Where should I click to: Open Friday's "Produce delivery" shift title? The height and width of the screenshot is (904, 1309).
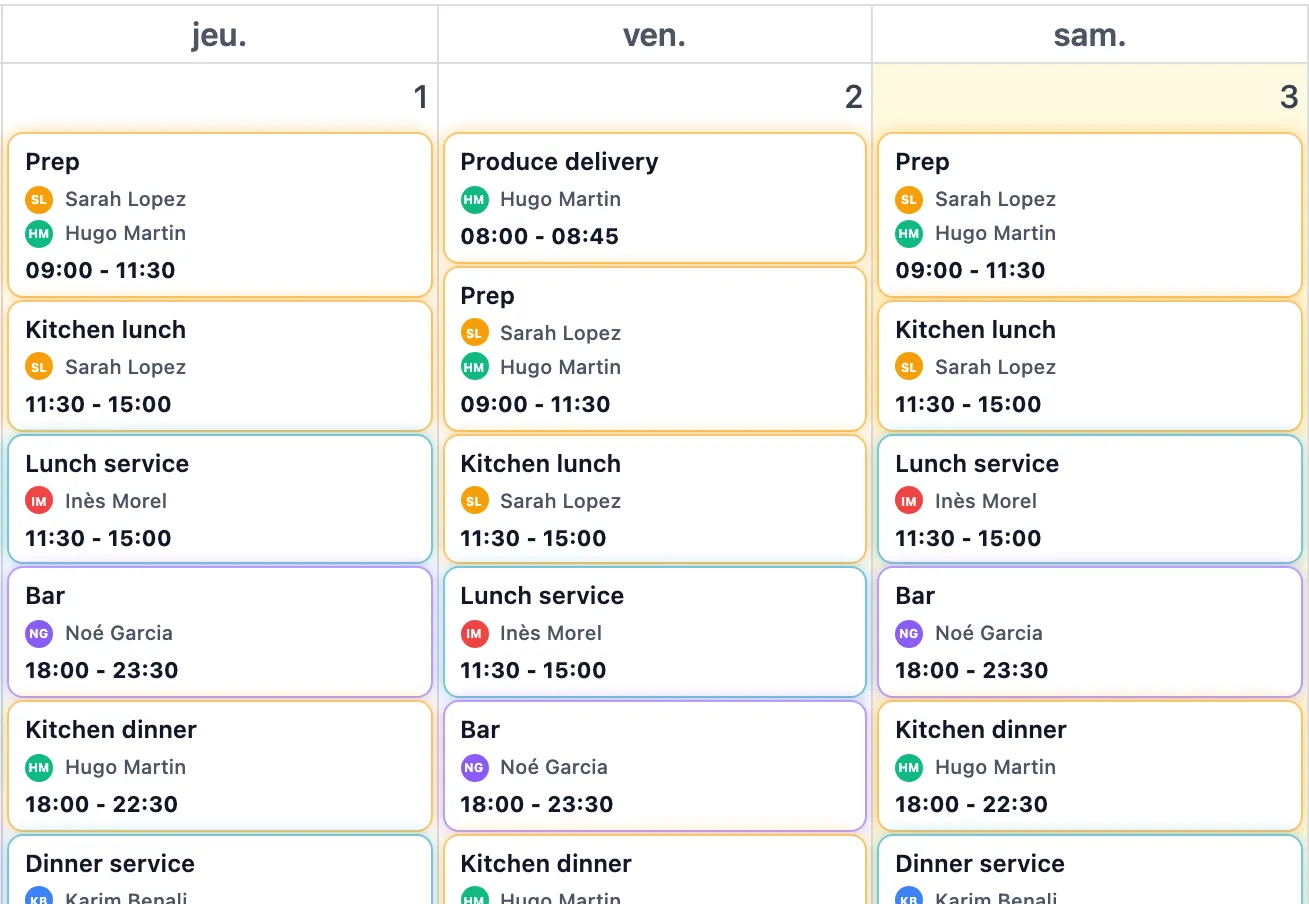(559, 162)
